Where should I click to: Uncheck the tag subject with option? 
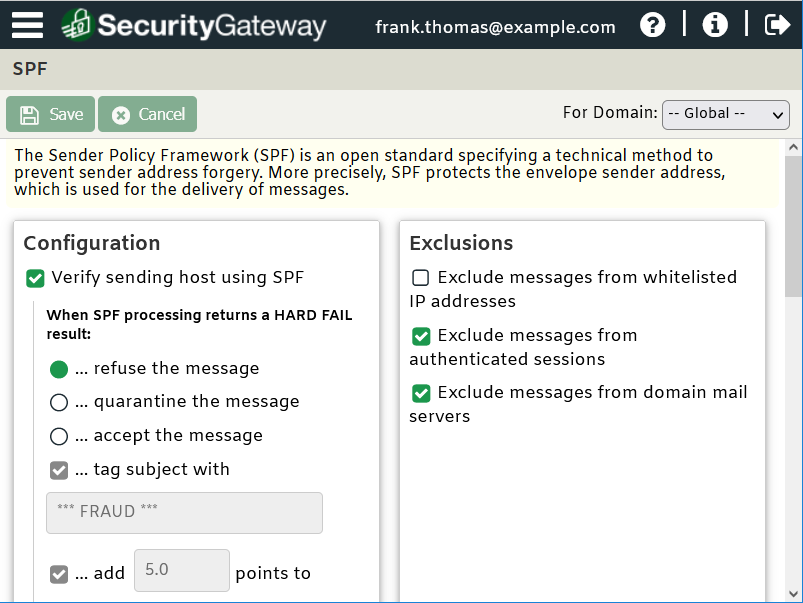[59, 470]
